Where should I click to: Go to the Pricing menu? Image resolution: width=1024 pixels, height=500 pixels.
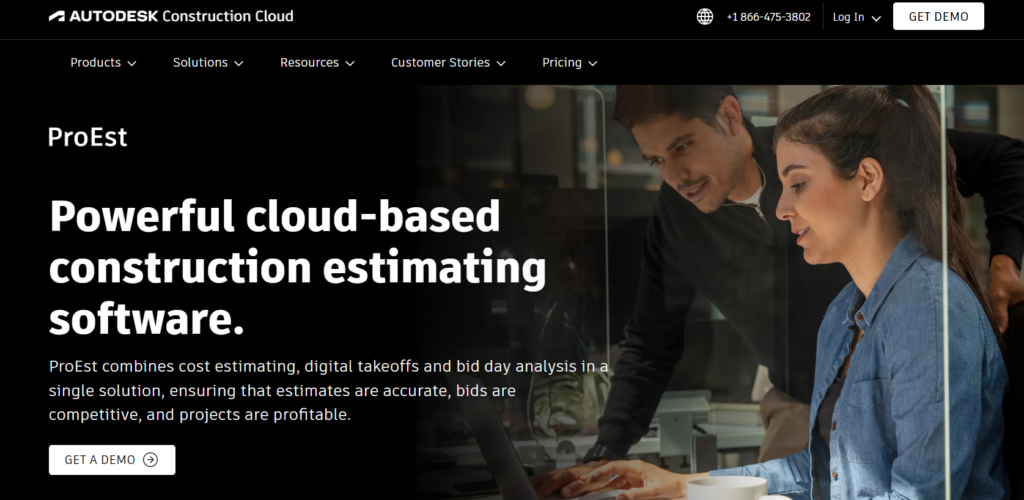(561, 62)
